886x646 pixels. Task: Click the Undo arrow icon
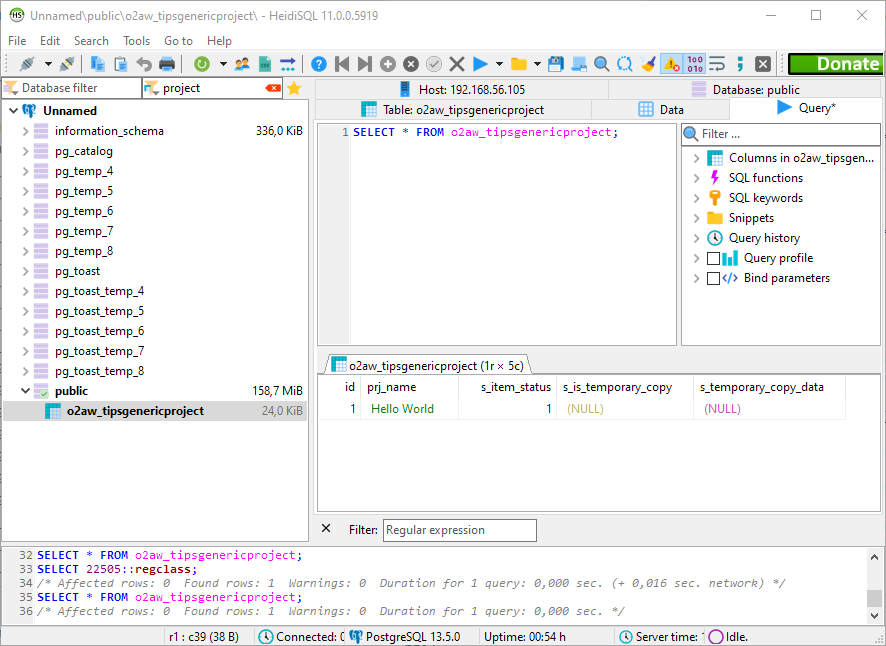click(x=144, y=64)
